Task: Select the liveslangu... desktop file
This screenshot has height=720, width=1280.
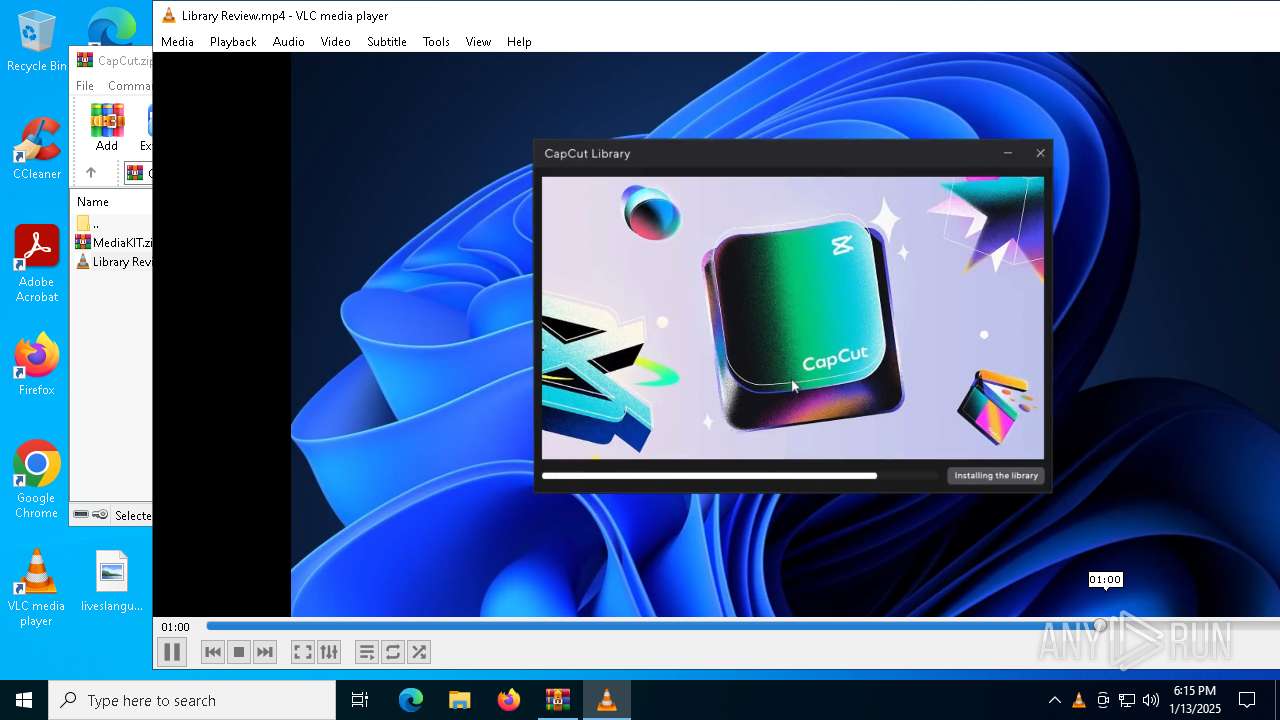Action: coord(112,581)
